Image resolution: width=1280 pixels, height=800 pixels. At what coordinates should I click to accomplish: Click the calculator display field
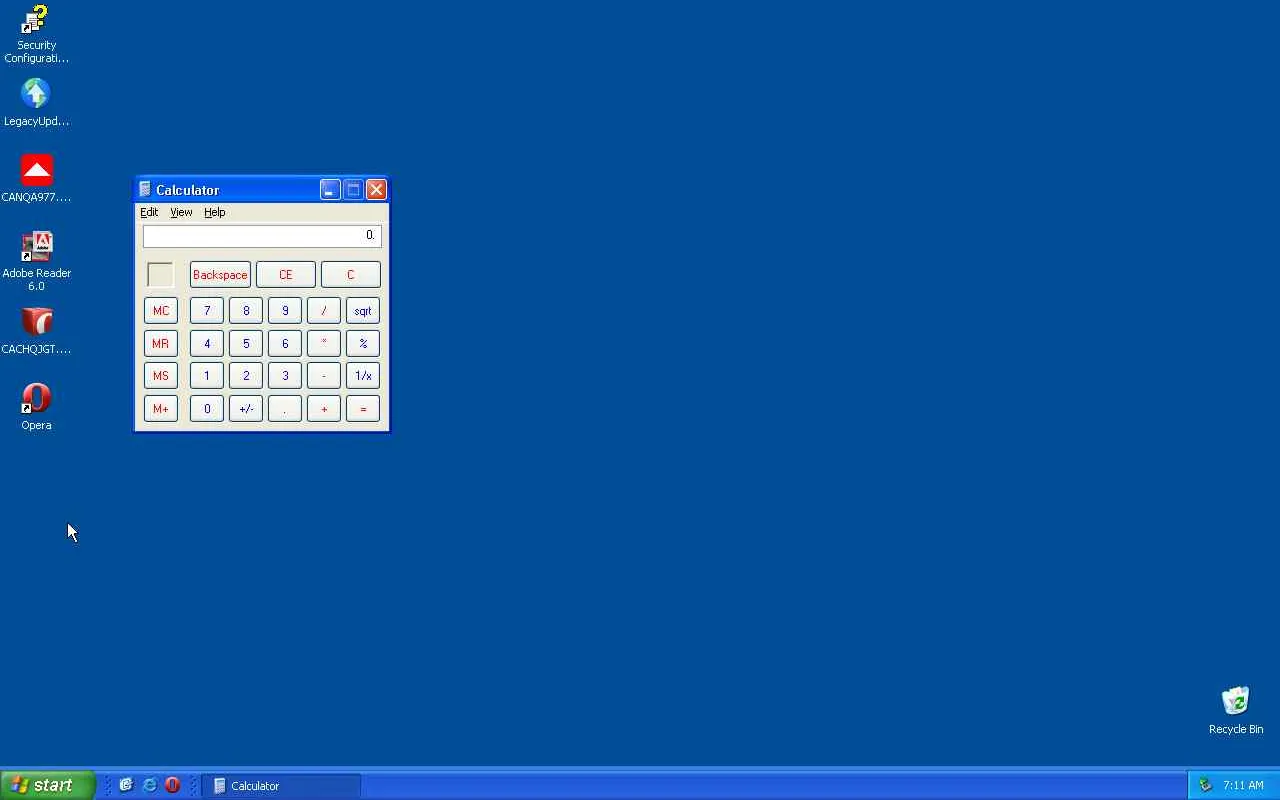pyautogui.click(x=262, y=235)
